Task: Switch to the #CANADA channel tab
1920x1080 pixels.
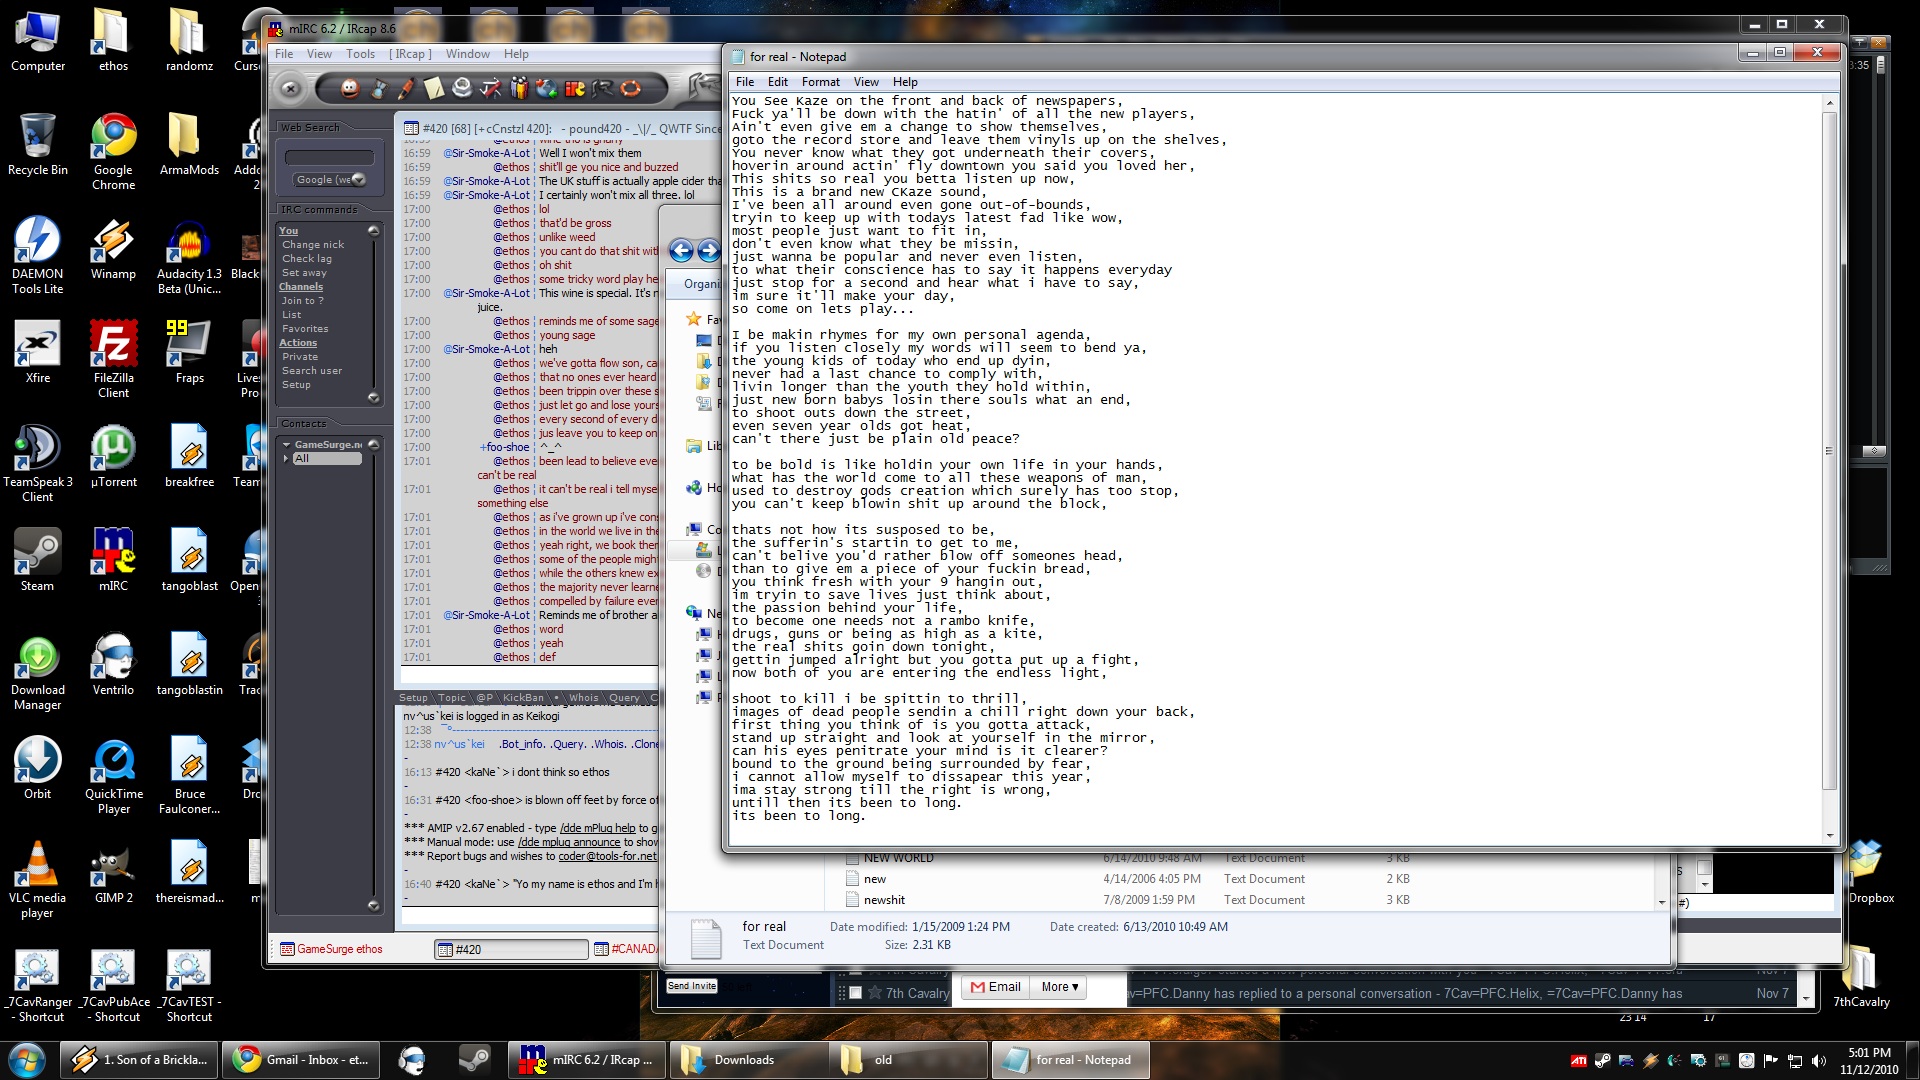Action: (628, 949)
